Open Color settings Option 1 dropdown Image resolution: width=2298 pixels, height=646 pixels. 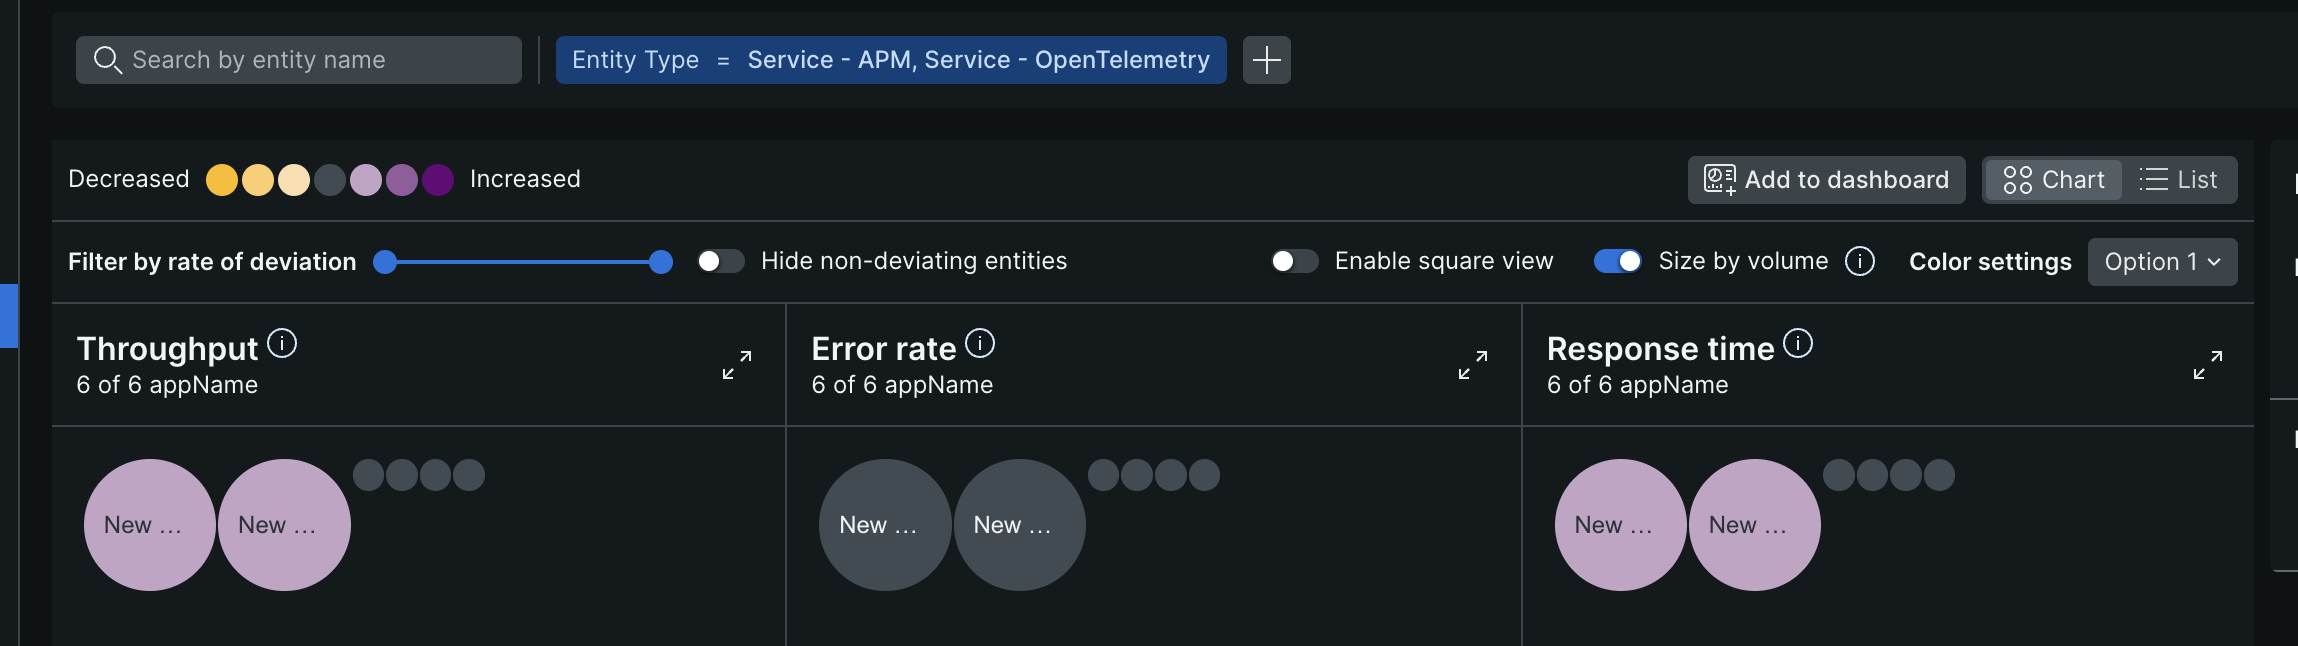click(x=2162, y=262)
